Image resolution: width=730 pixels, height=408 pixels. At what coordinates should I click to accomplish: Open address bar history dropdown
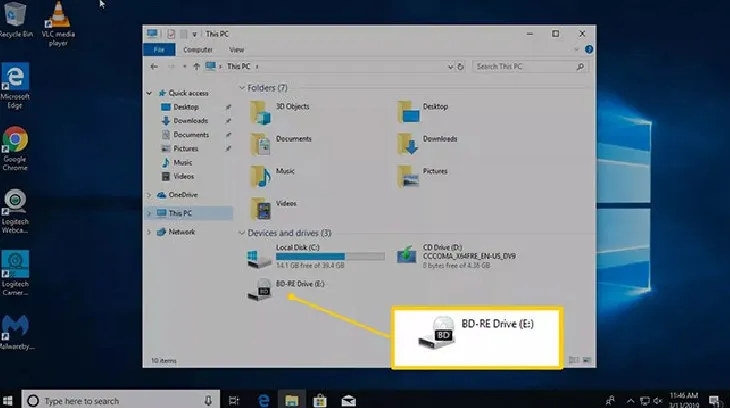[451, 66]
